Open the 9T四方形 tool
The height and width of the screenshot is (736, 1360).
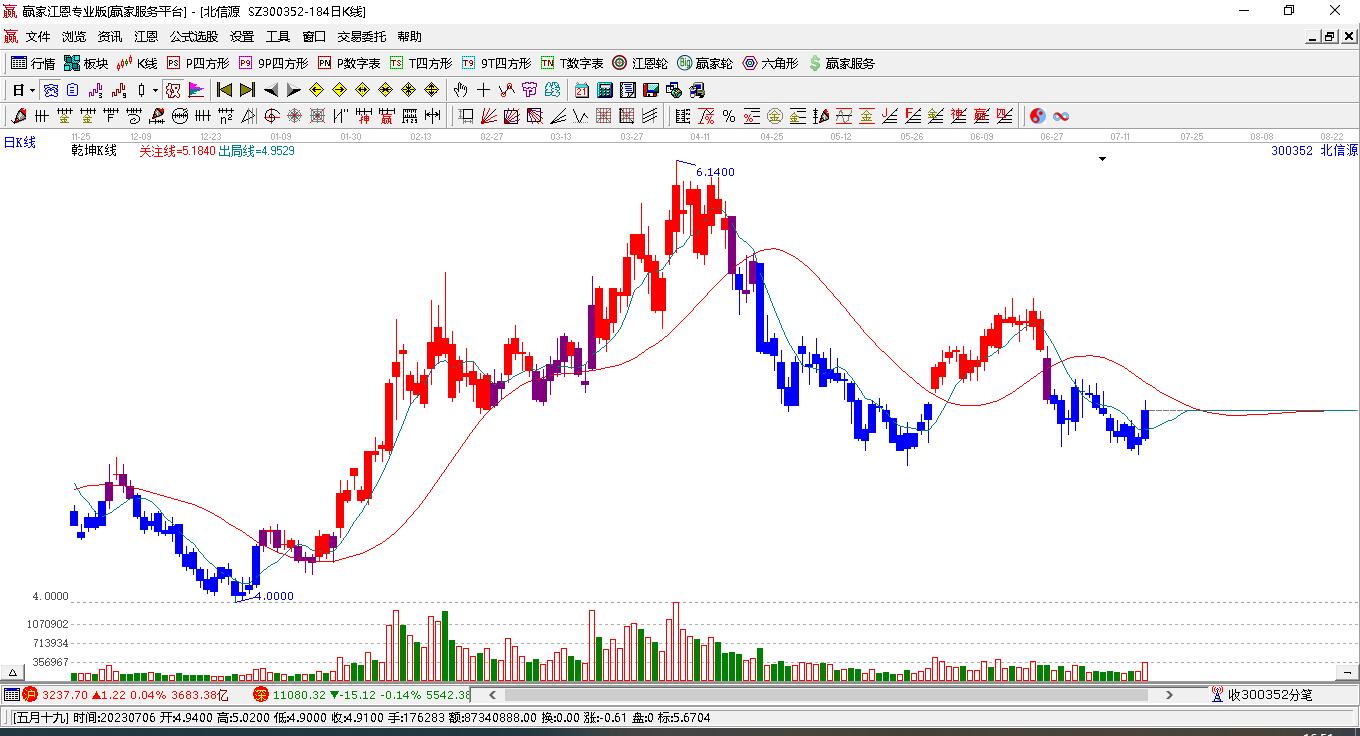[x=496, y=63]
